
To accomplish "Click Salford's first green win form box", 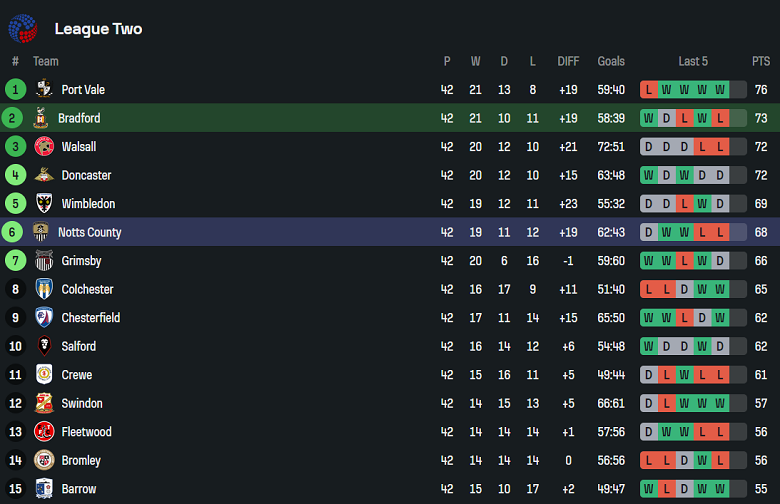I will (649, 347).
